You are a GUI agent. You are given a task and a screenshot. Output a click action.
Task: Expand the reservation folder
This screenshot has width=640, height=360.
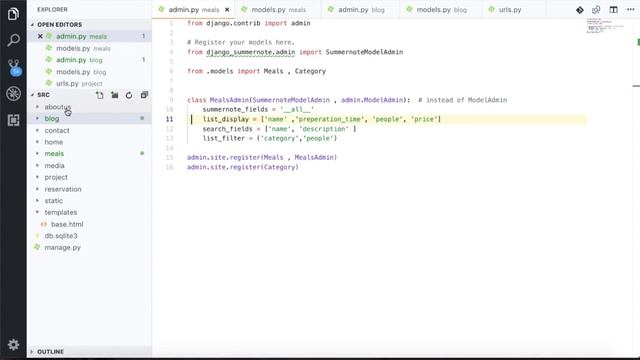(63, 189)
